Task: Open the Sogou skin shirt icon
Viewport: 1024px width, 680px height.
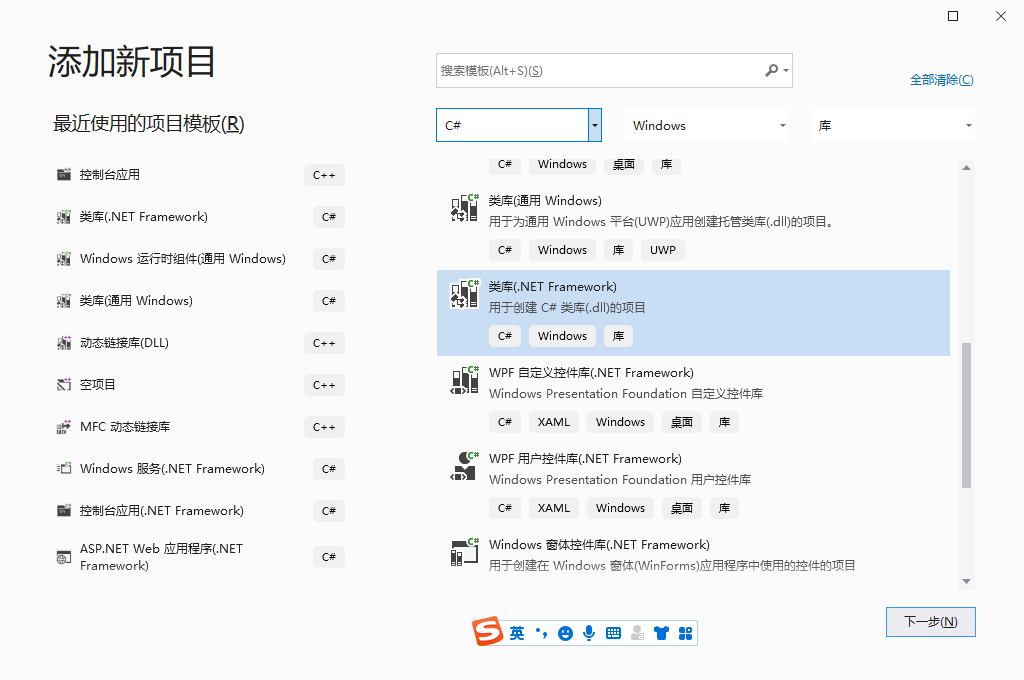Action: coord(661,633)
